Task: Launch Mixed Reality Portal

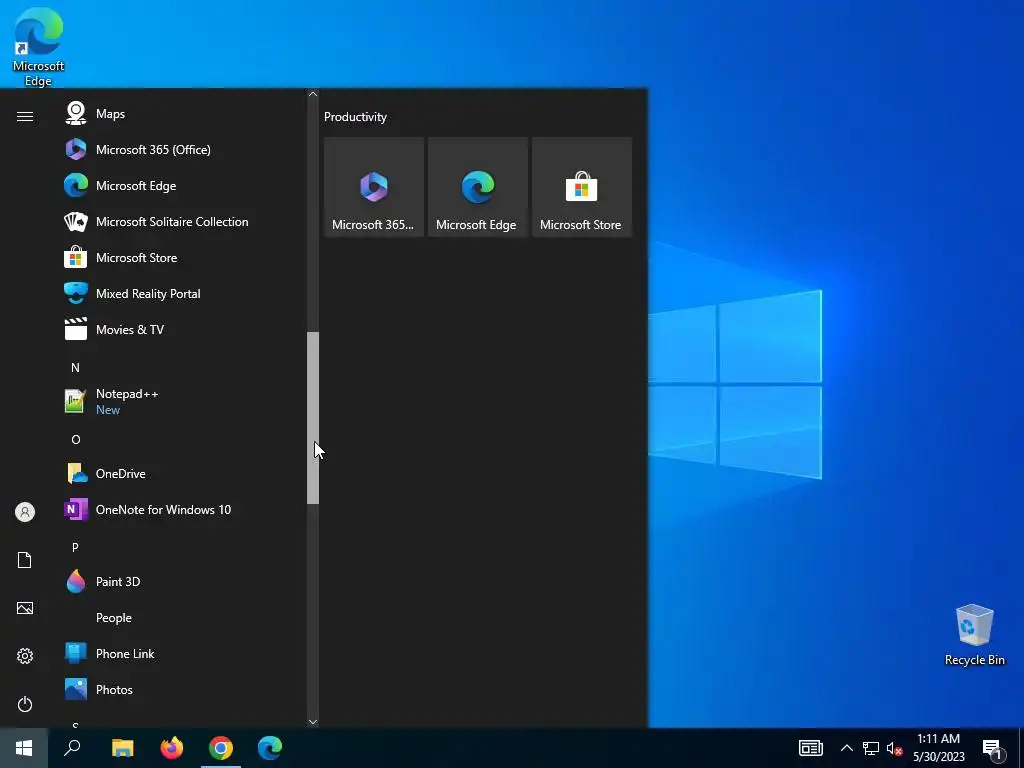Action: click(x=183, y=293)
